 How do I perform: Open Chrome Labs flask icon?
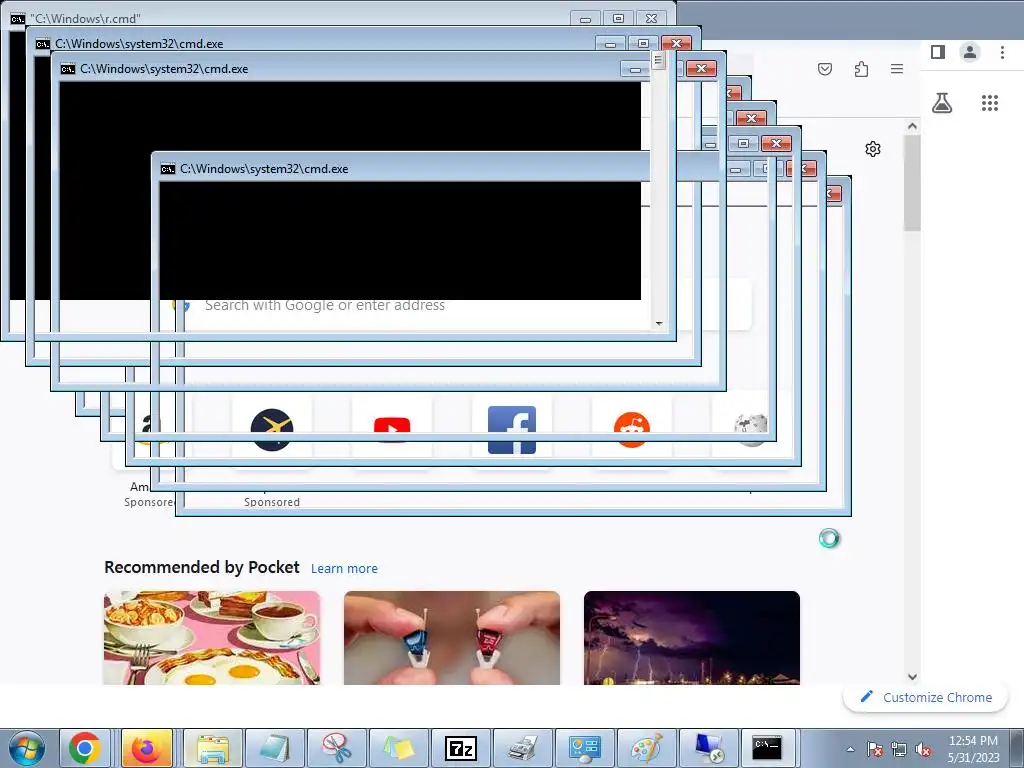coord(942,103)
